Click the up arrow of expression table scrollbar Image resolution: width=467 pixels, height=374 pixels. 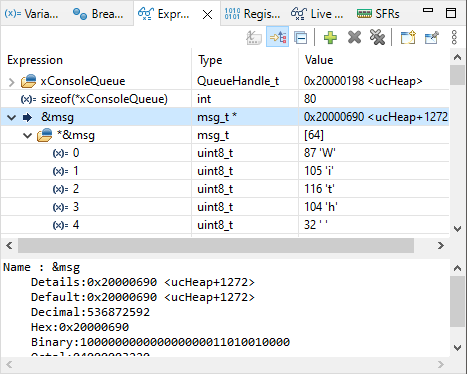(x=457, y=57)
